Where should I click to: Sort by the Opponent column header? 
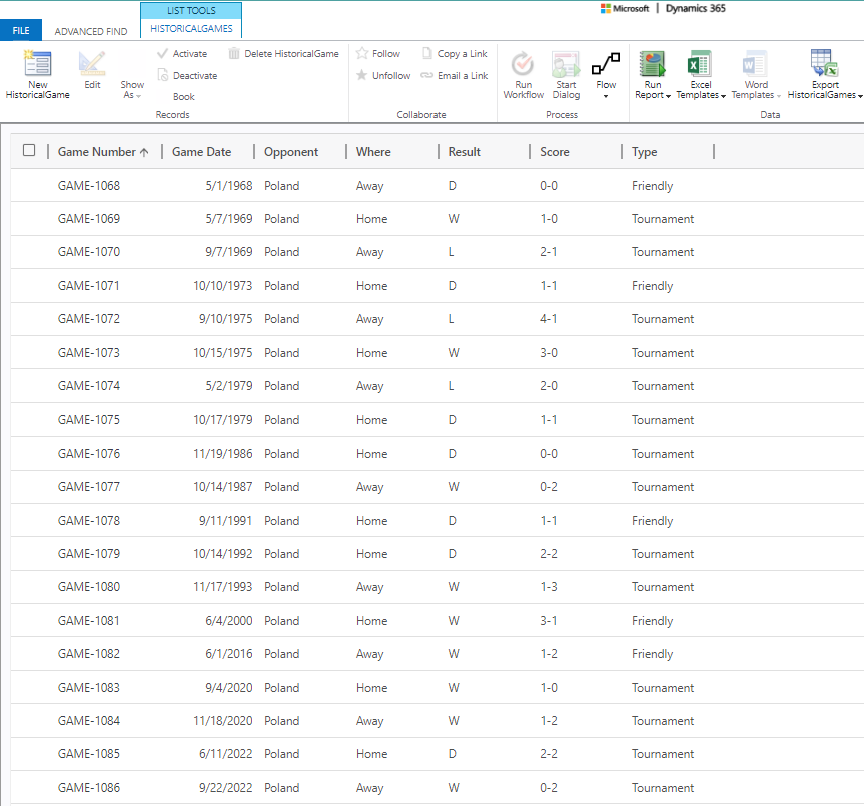pos(290,152)
